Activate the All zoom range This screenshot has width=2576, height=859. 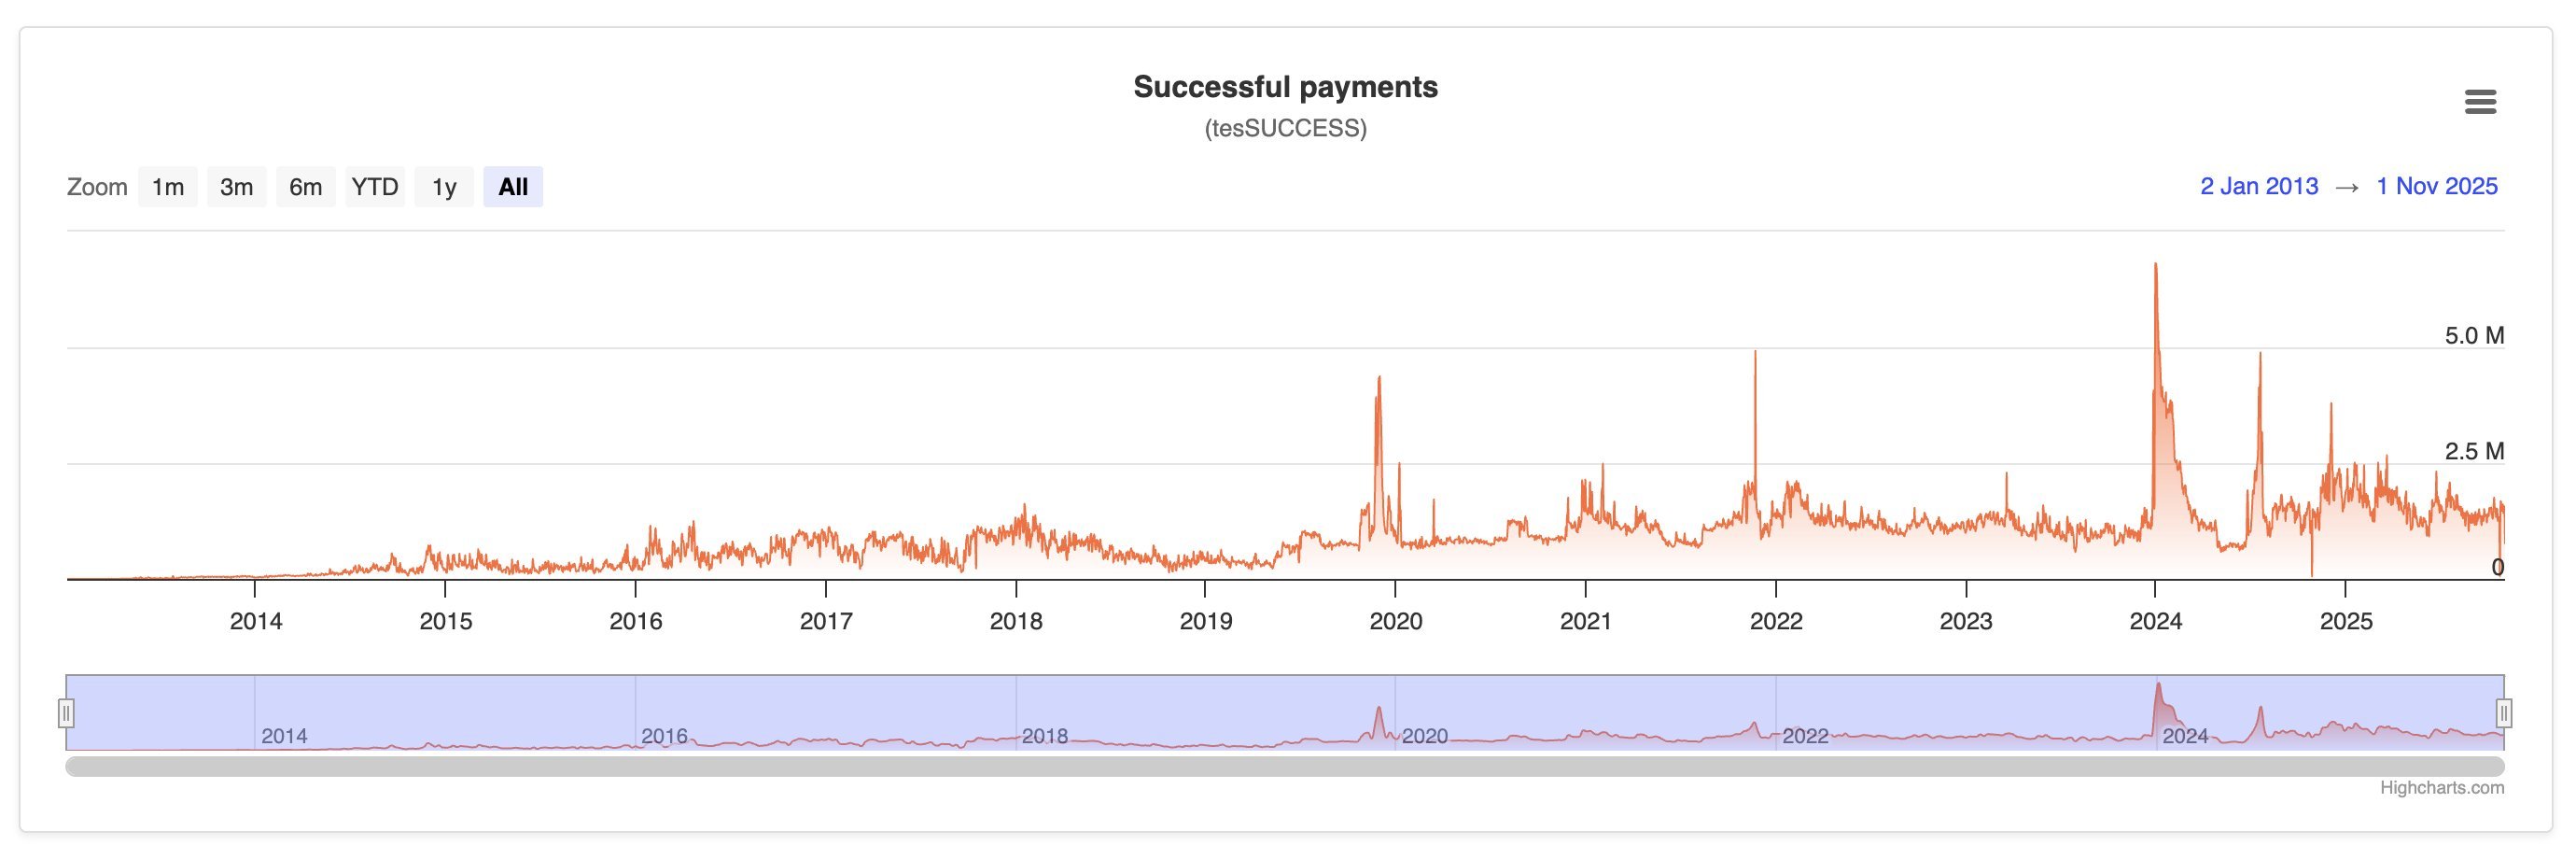[x=513, y=187]
